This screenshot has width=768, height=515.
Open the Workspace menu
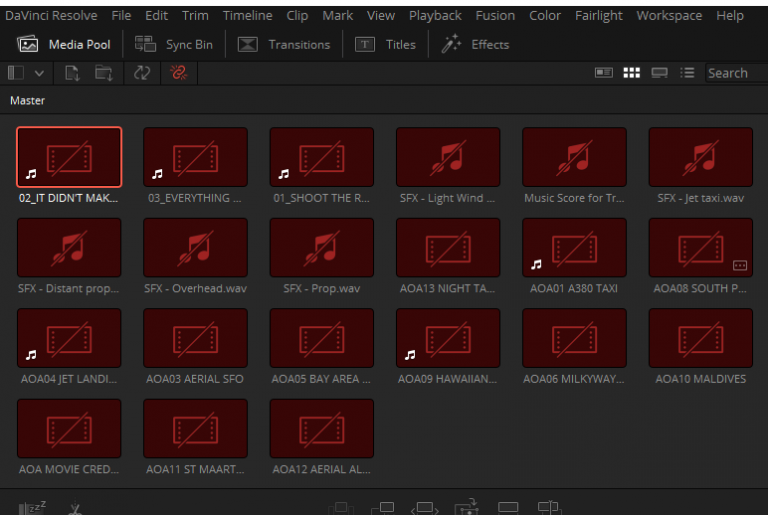click(x=669, y=16)
